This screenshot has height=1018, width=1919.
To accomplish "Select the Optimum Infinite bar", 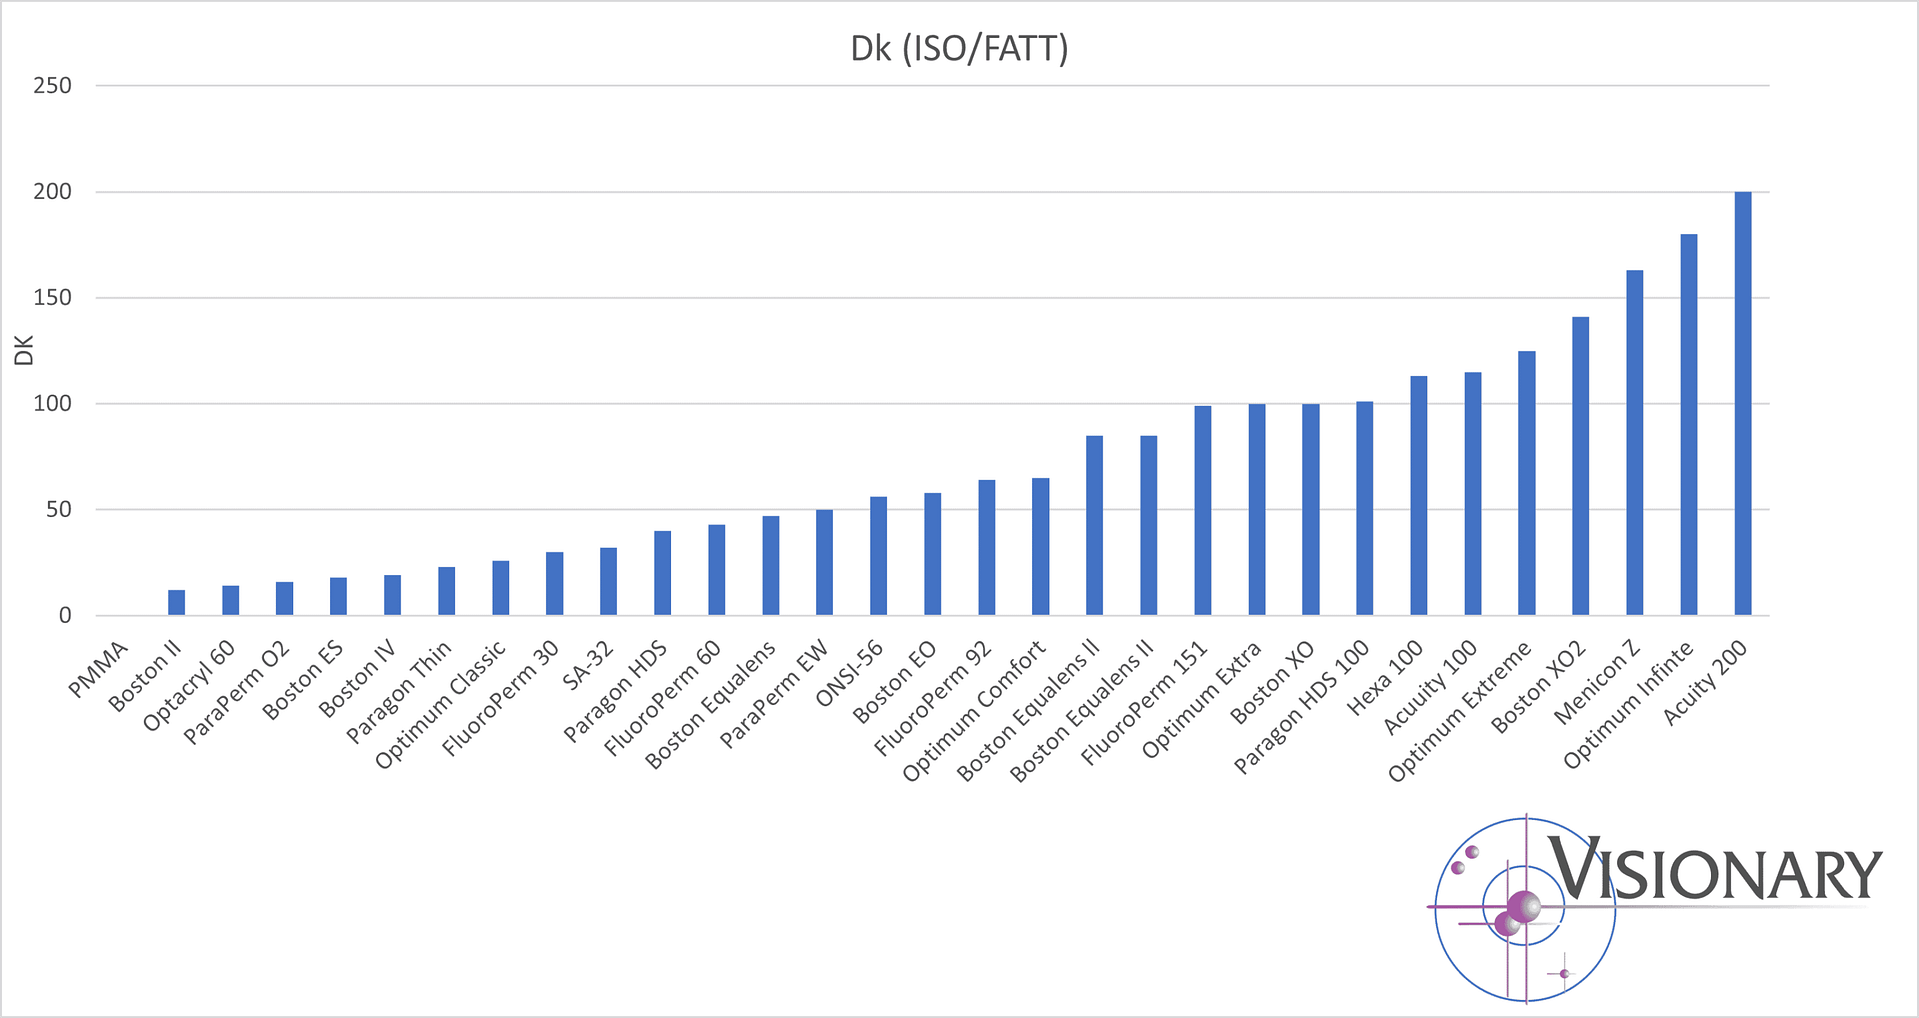I will [x=1688, y=424].
